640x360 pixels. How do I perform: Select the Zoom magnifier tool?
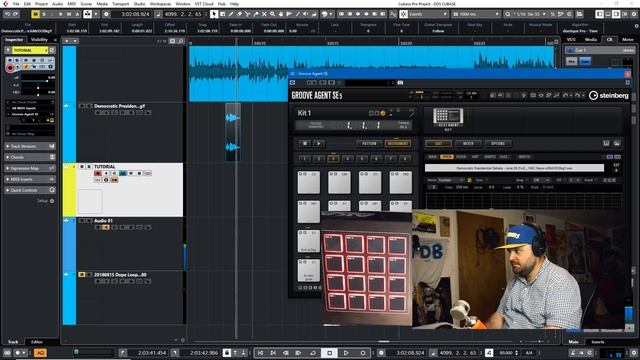point(272,14)
